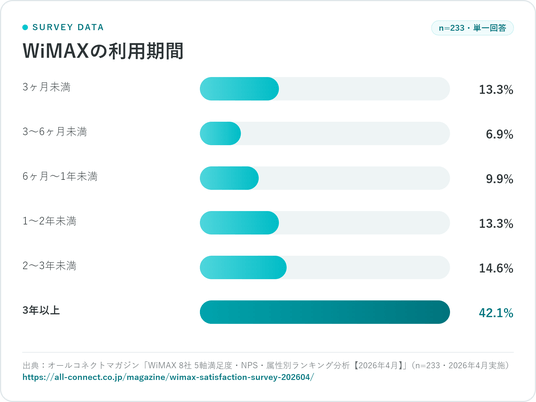Click the 6ヶ月〜1年未満 category label
The height and width of the screenshot is (402, 536).
[60, 176]
